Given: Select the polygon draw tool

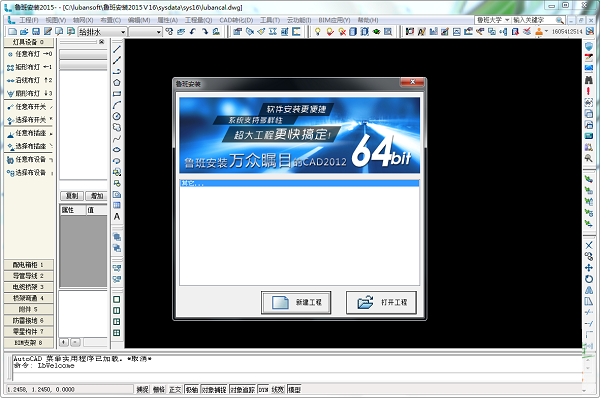Looking at the screenshot, I should click(117, 82).
